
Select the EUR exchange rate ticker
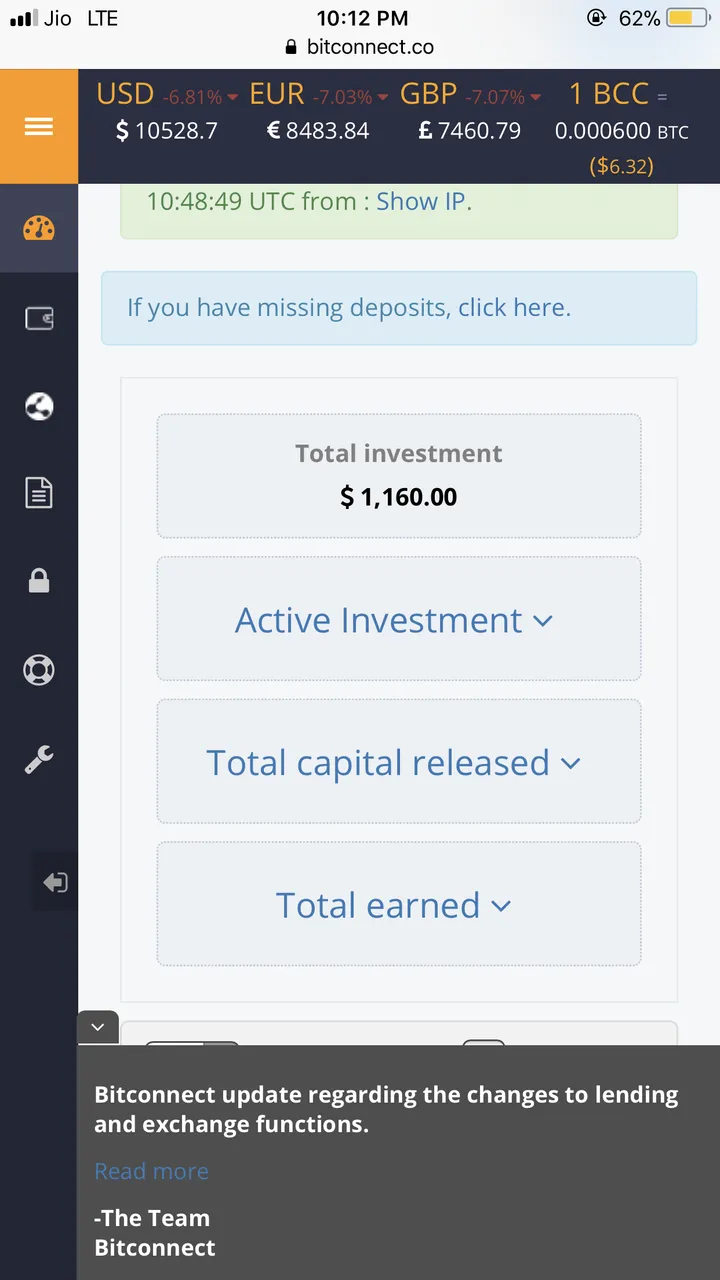click(318, 112)
